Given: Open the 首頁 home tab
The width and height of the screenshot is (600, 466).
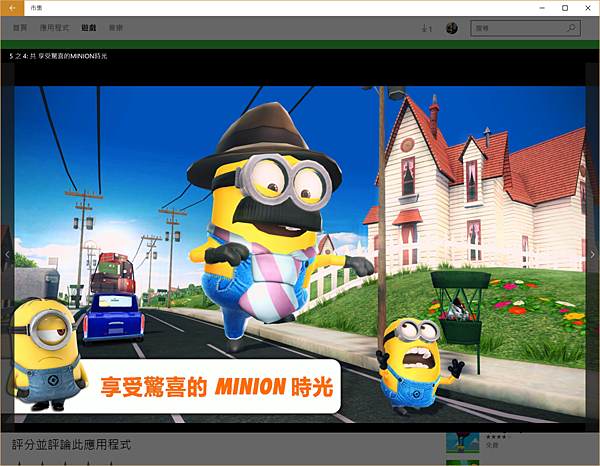Looking at the screenshot, I should click(x=20, y=28).
